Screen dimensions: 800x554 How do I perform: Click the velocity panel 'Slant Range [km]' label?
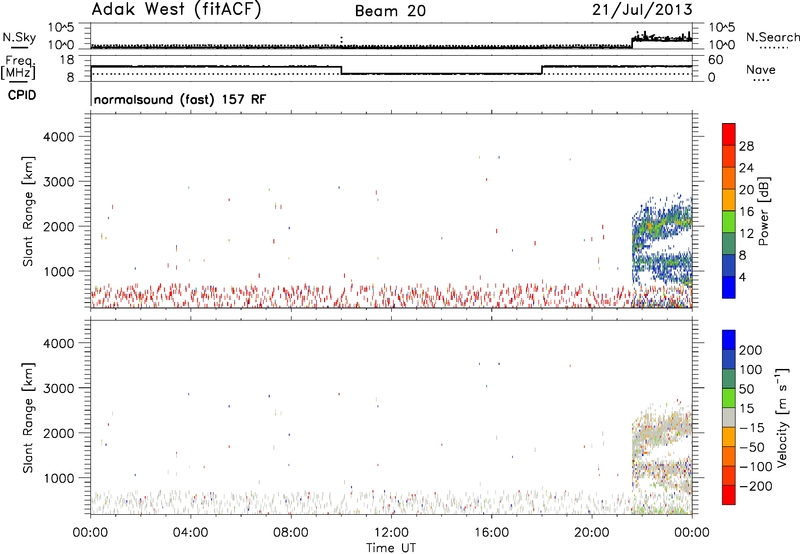point(28,418)
